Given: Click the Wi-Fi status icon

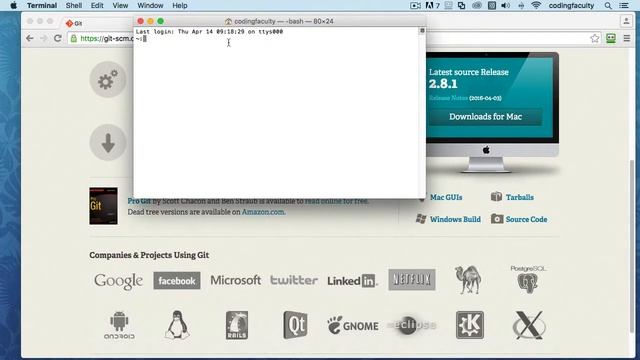Looking at the screenshot, I should click(536, 5).
